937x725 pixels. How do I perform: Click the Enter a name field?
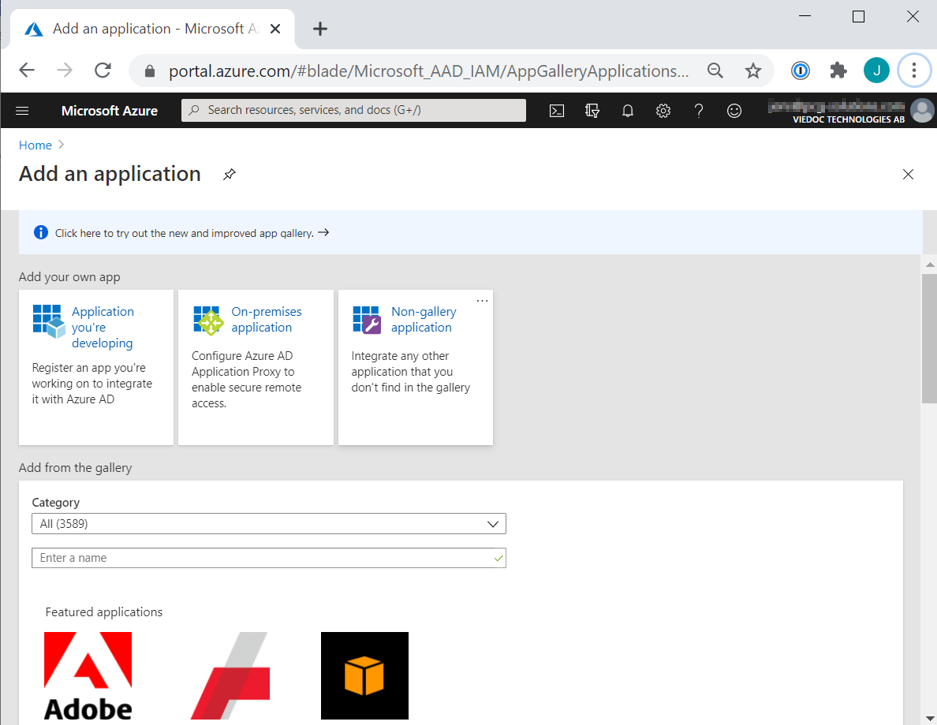(268, 558)
